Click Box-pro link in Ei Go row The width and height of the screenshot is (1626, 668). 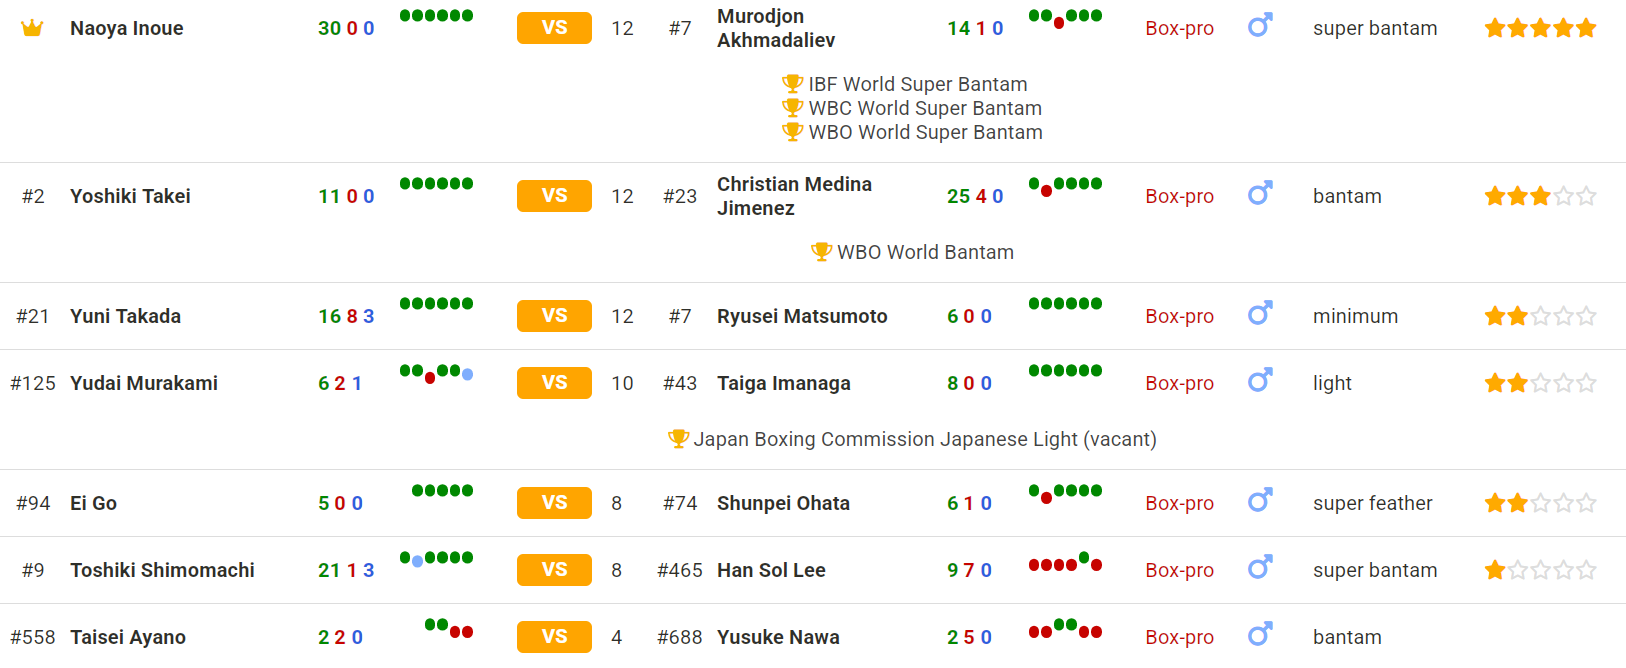[x=1179, y=503]
